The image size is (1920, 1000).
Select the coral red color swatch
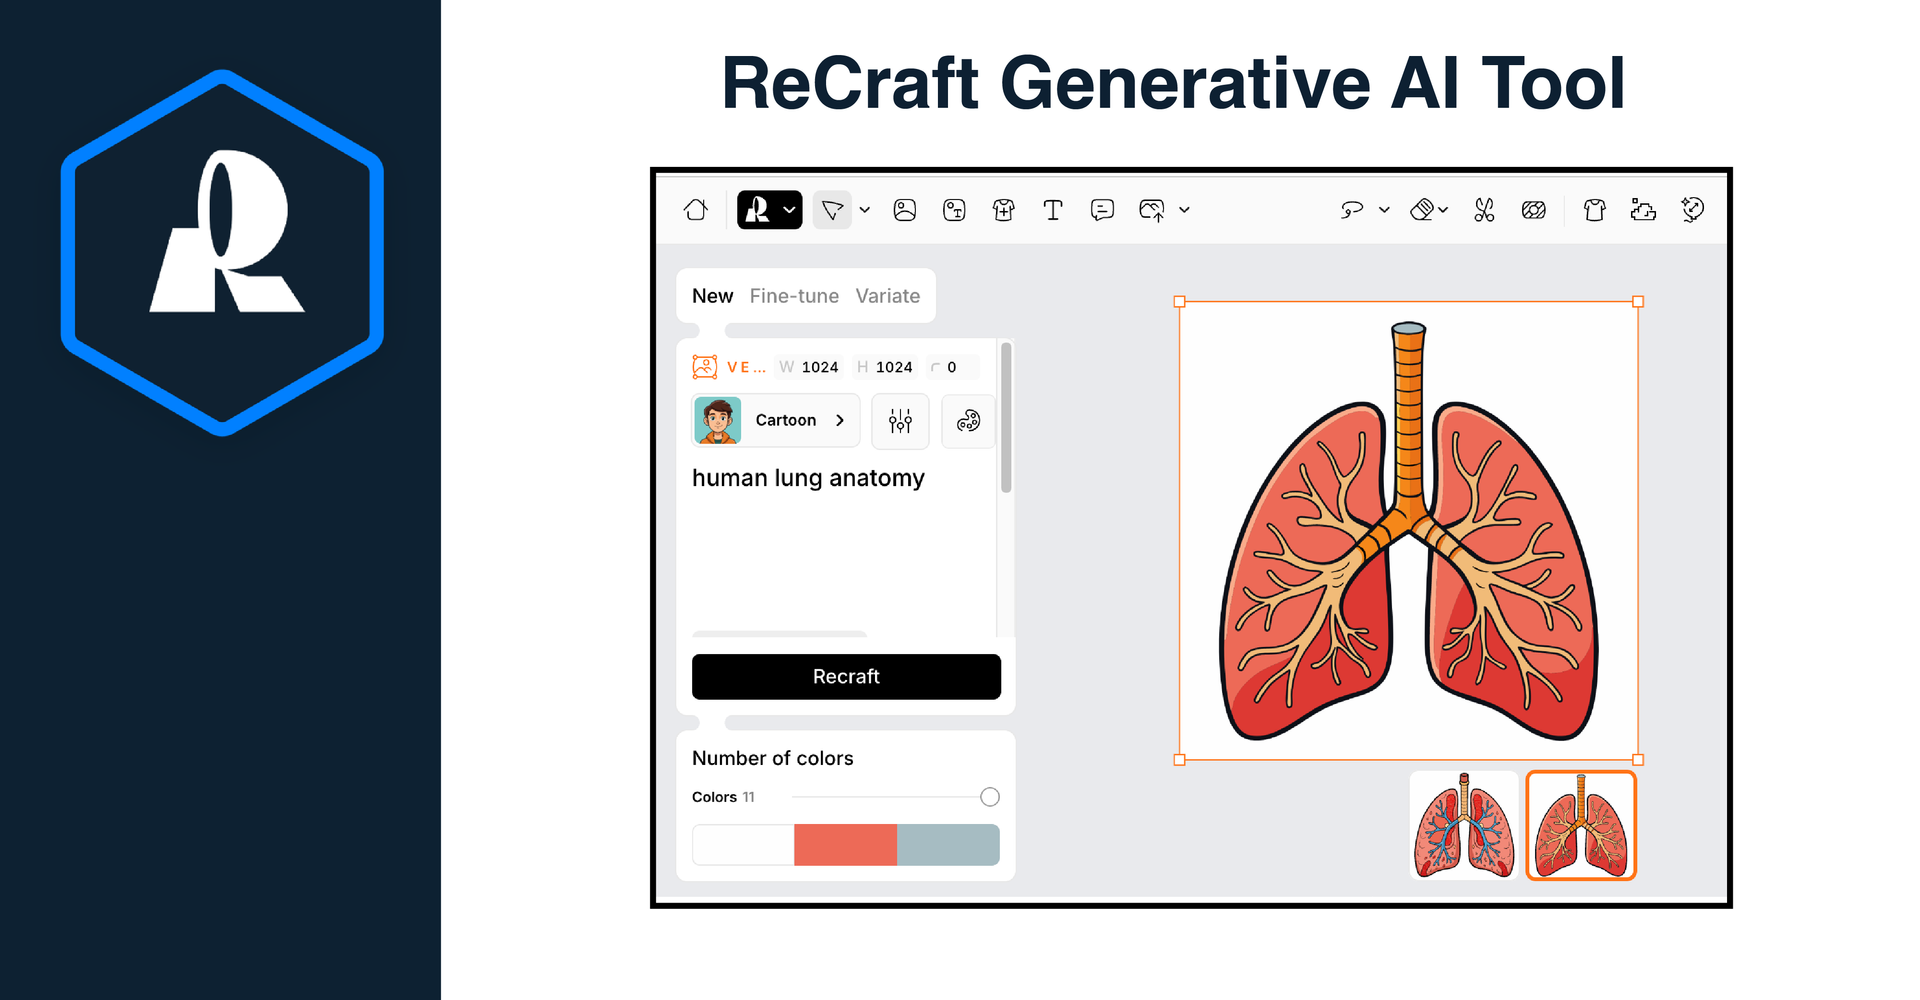pos(846,845)
